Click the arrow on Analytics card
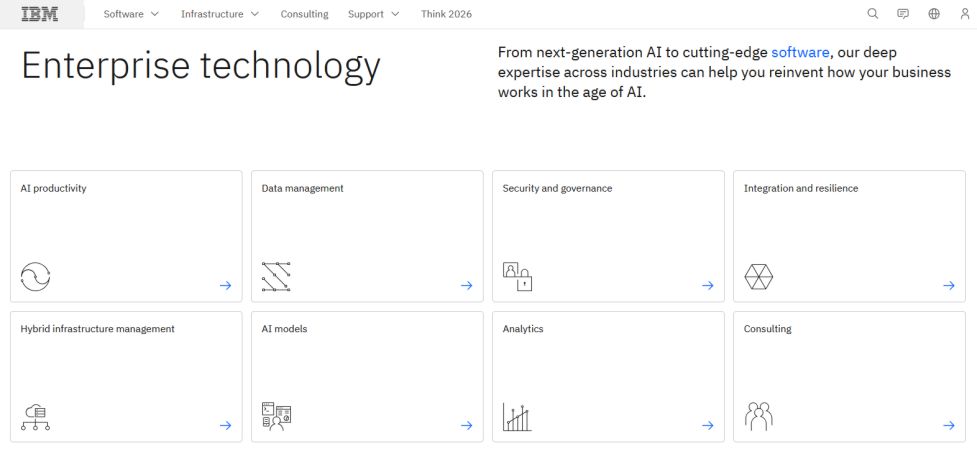 708,425
